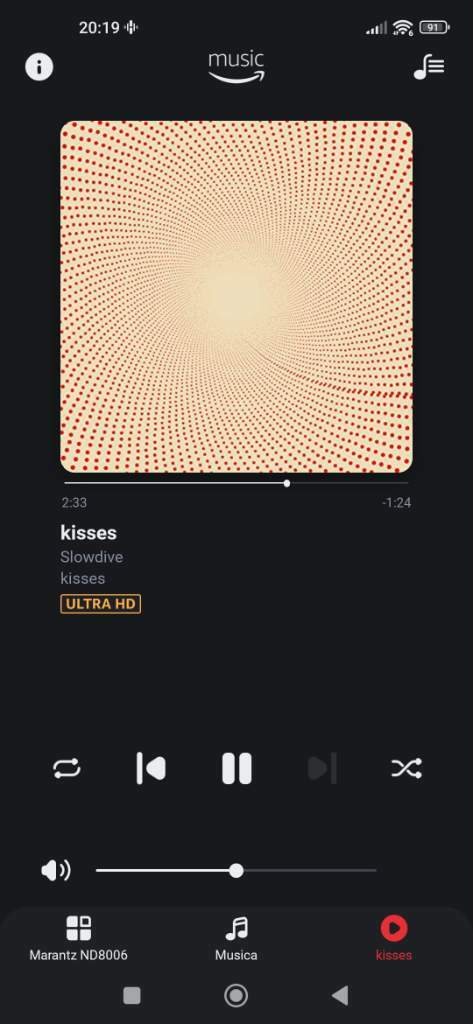Viewport: 473px width, 1024px height.
Task: Toggle shuffle playback
Action: [406, 768]
